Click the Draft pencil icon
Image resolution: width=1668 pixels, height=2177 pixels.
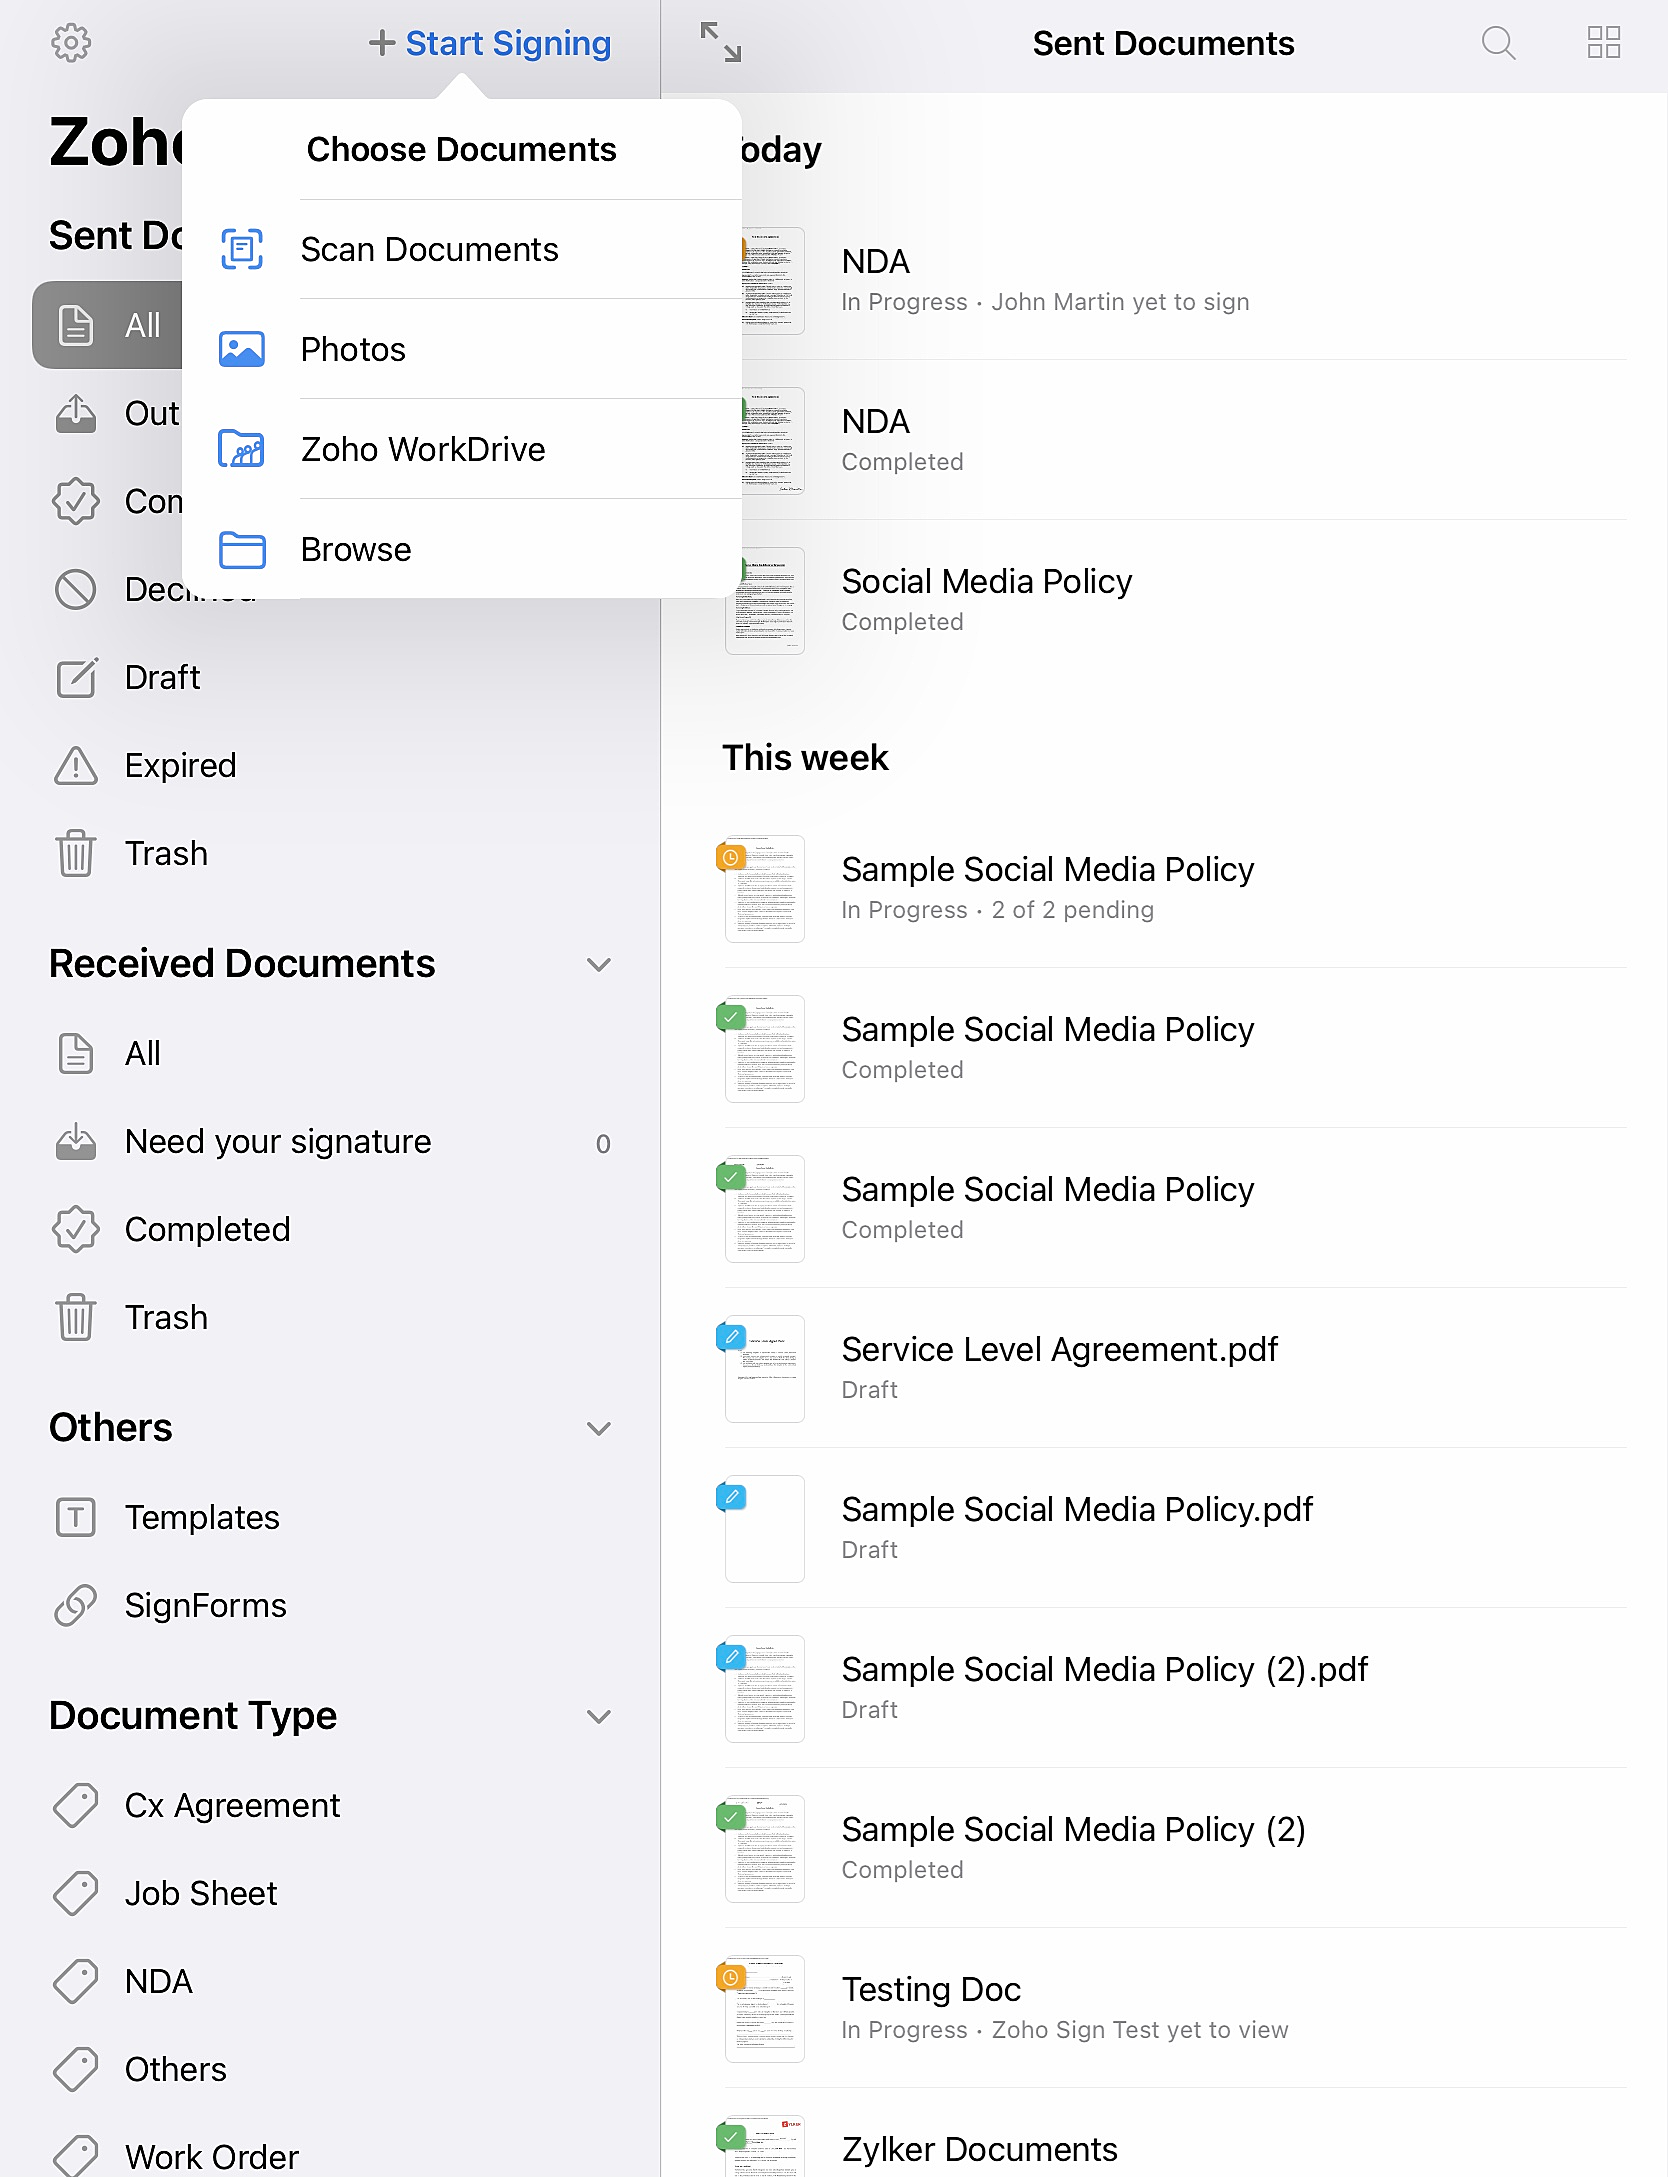coord(76,677)
